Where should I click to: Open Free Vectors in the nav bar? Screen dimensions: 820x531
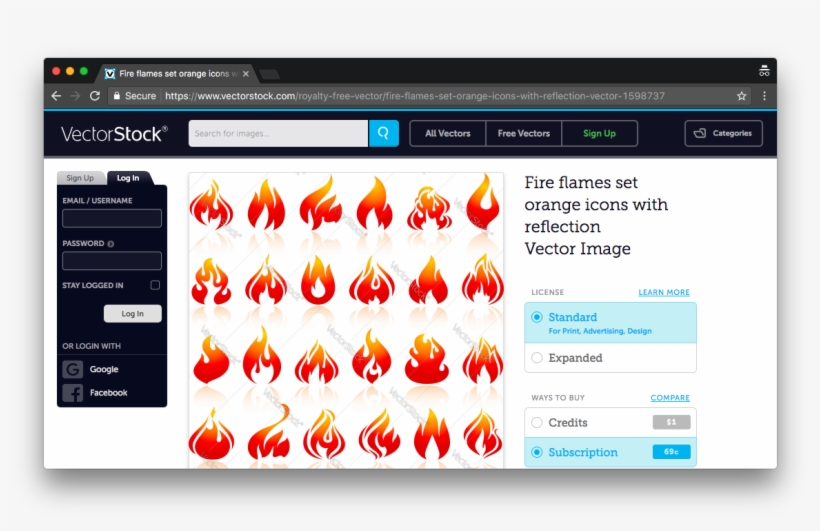[x=523, y=133]
